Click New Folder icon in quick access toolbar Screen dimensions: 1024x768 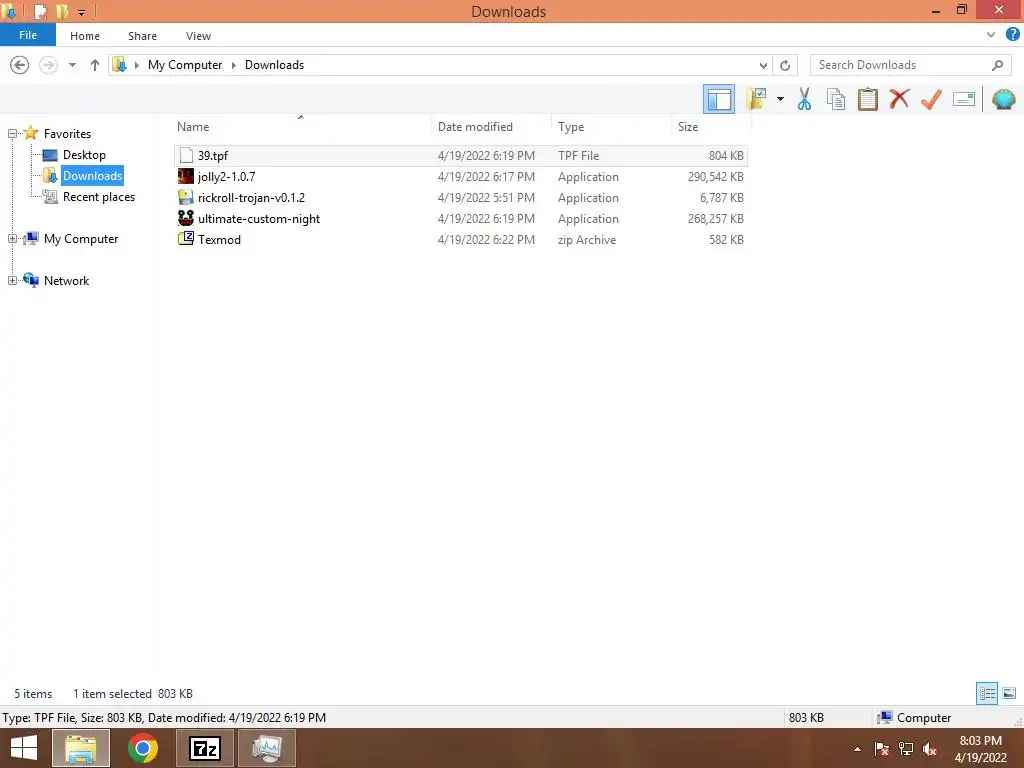click(62, 11)
